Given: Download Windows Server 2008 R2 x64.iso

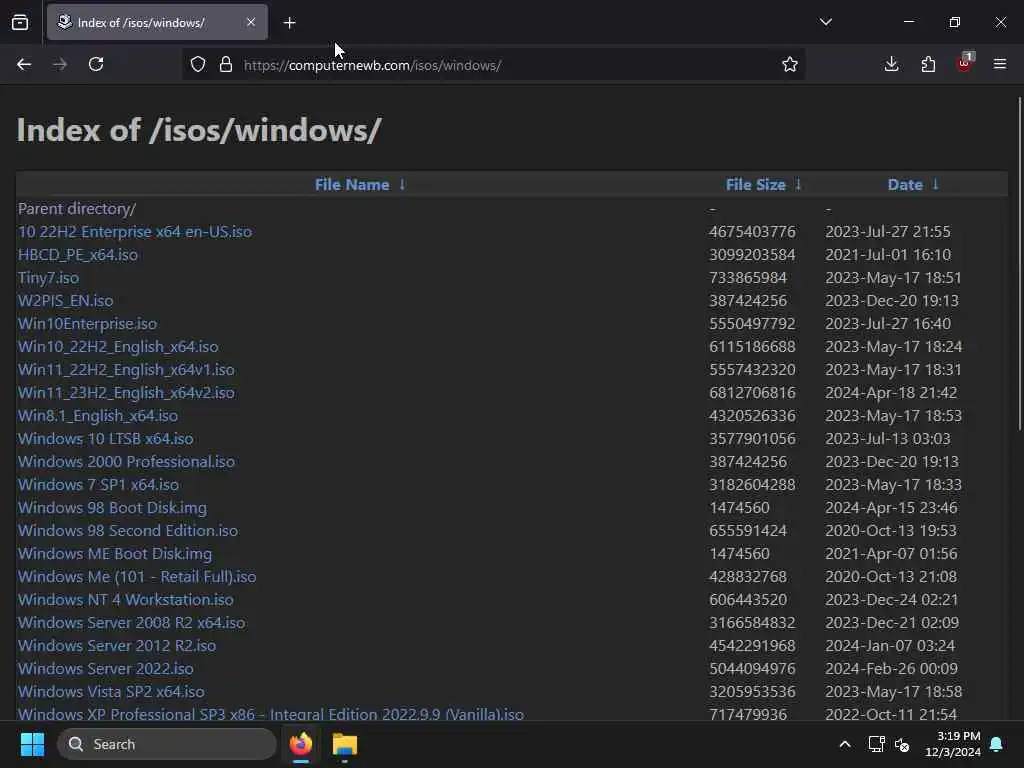Looking at the screenshot, I should [x=131, y=622].
